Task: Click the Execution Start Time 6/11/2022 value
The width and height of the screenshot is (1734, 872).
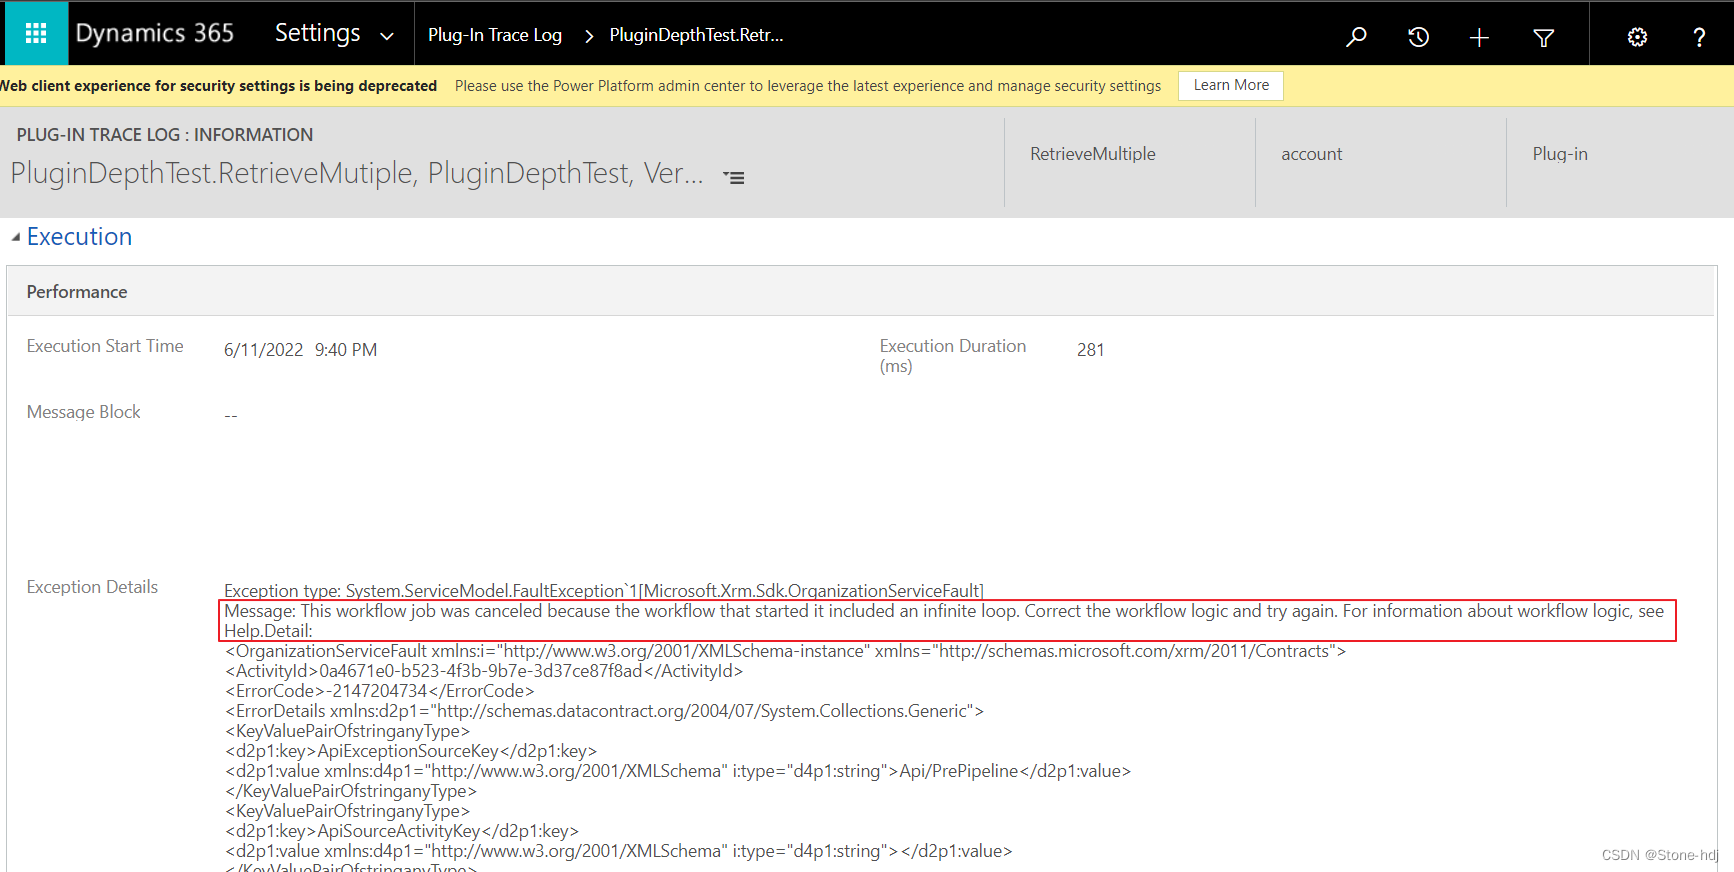Action: click(x=263, y=350)
